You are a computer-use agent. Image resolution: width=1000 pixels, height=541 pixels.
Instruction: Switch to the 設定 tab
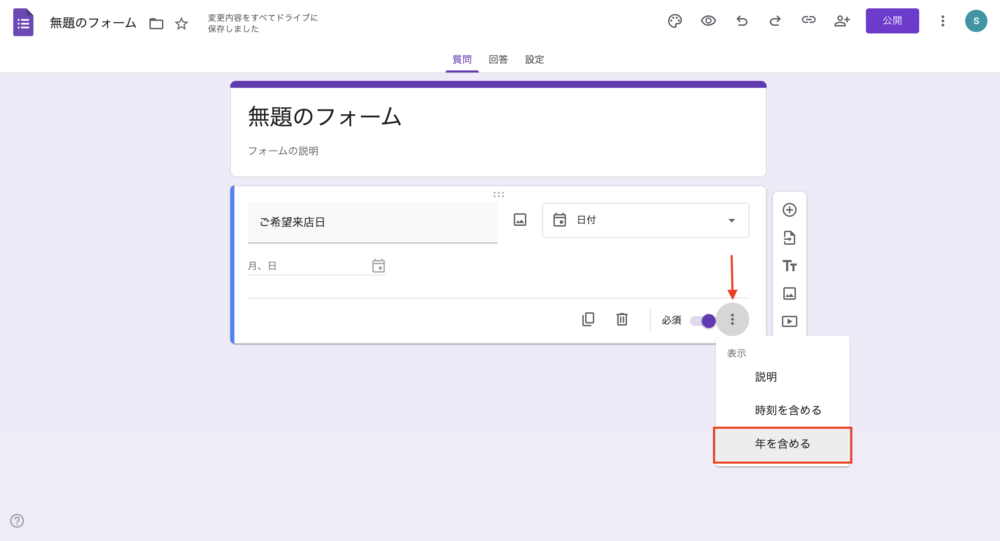[x=534, y=59]
